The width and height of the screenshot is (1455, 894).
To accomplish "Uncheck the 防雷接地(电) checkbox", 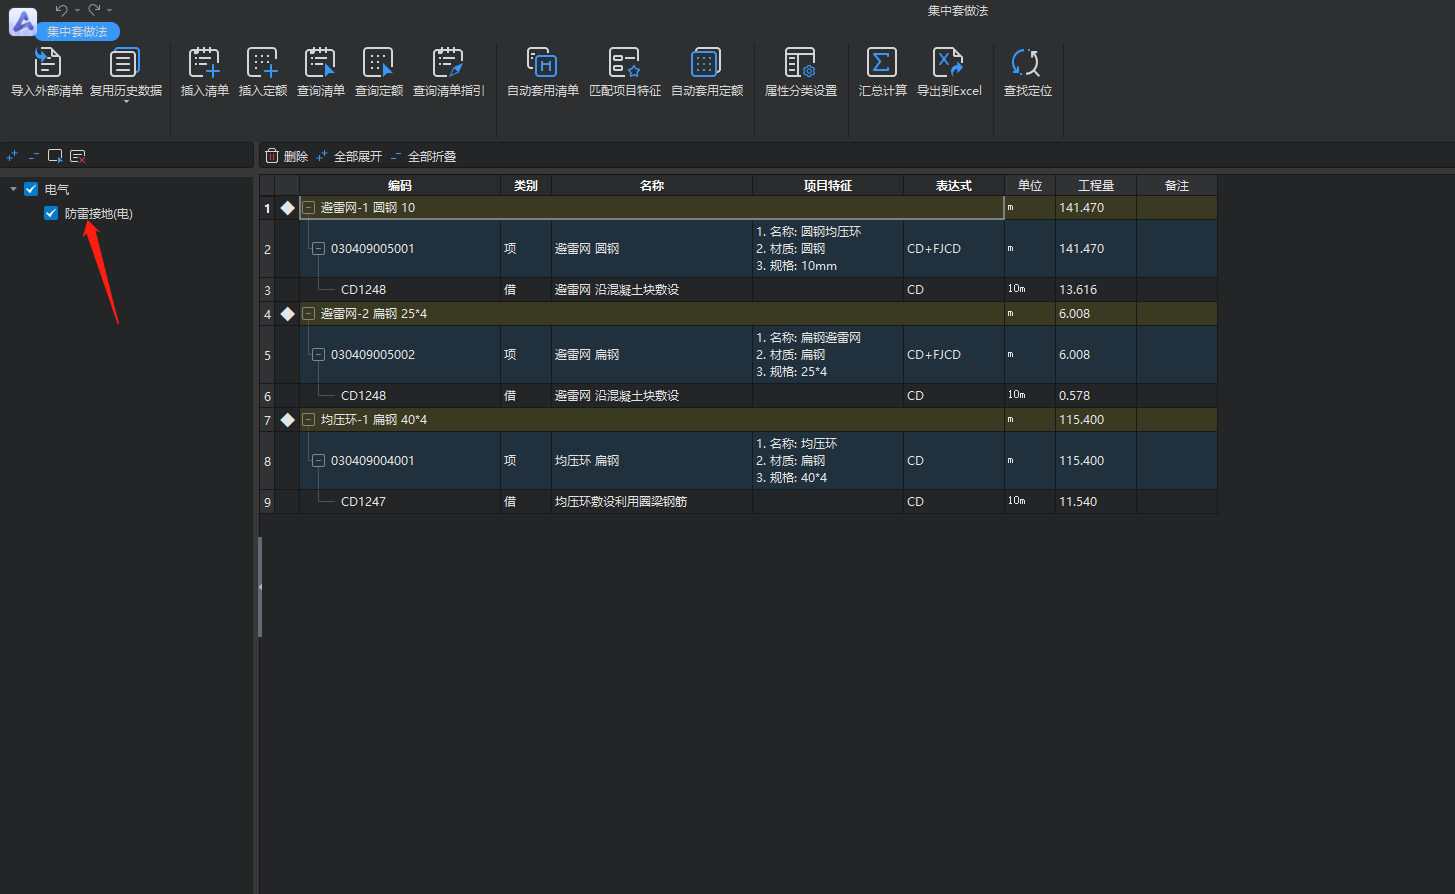I will coord(51,213).
